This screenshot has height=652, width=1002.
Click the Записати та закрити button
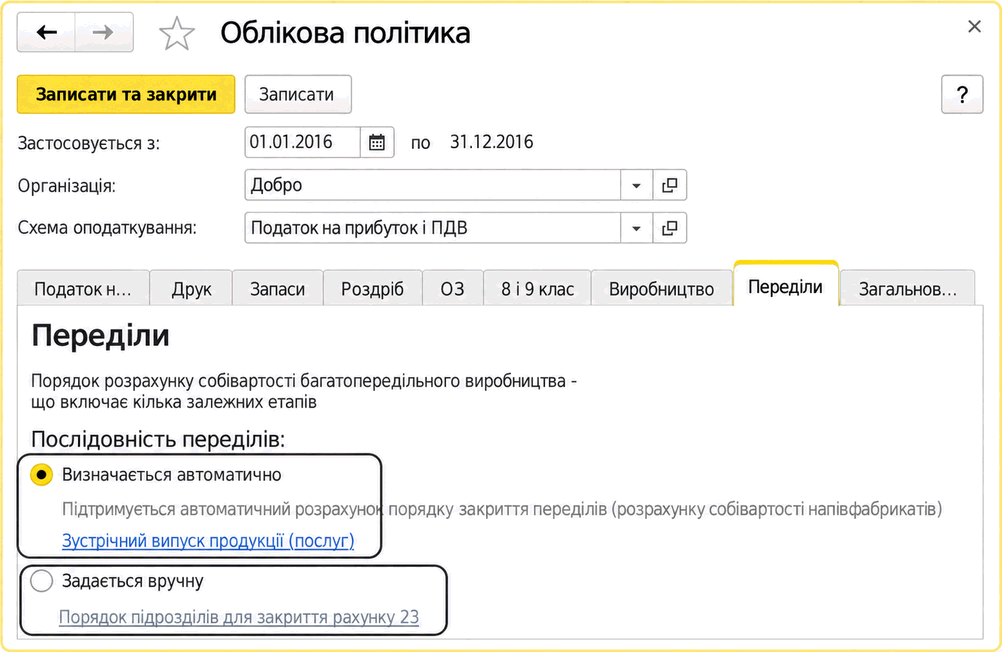pos(126,95)
